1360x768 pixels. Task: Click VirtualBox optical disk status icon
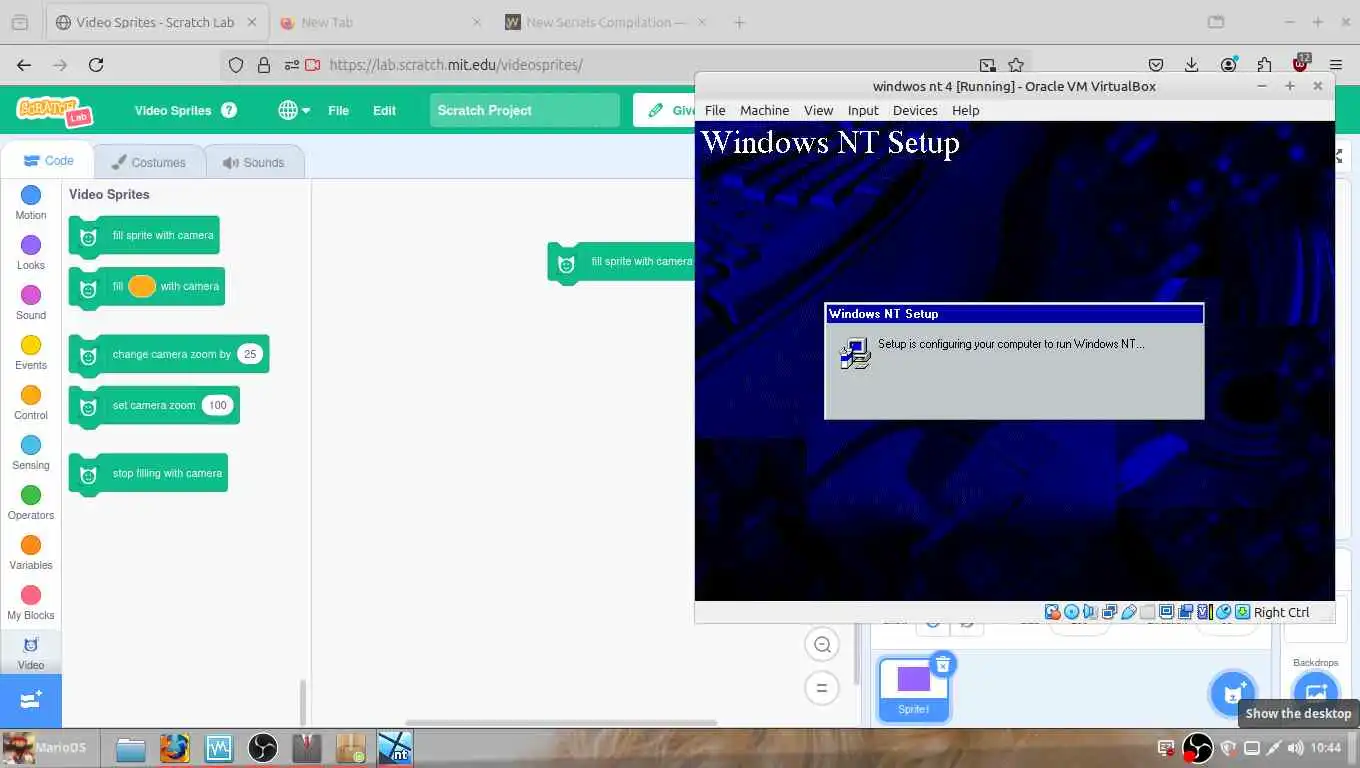pyautogui.click(x=1072, y=612)
